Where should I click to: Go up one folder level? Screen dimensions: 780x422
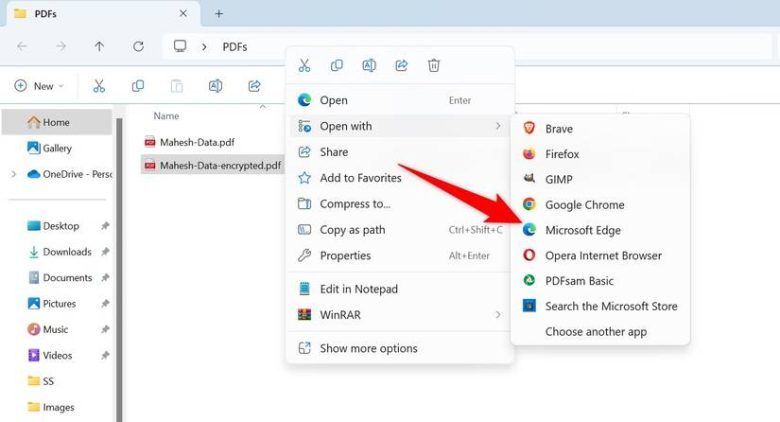click(99, 46)
